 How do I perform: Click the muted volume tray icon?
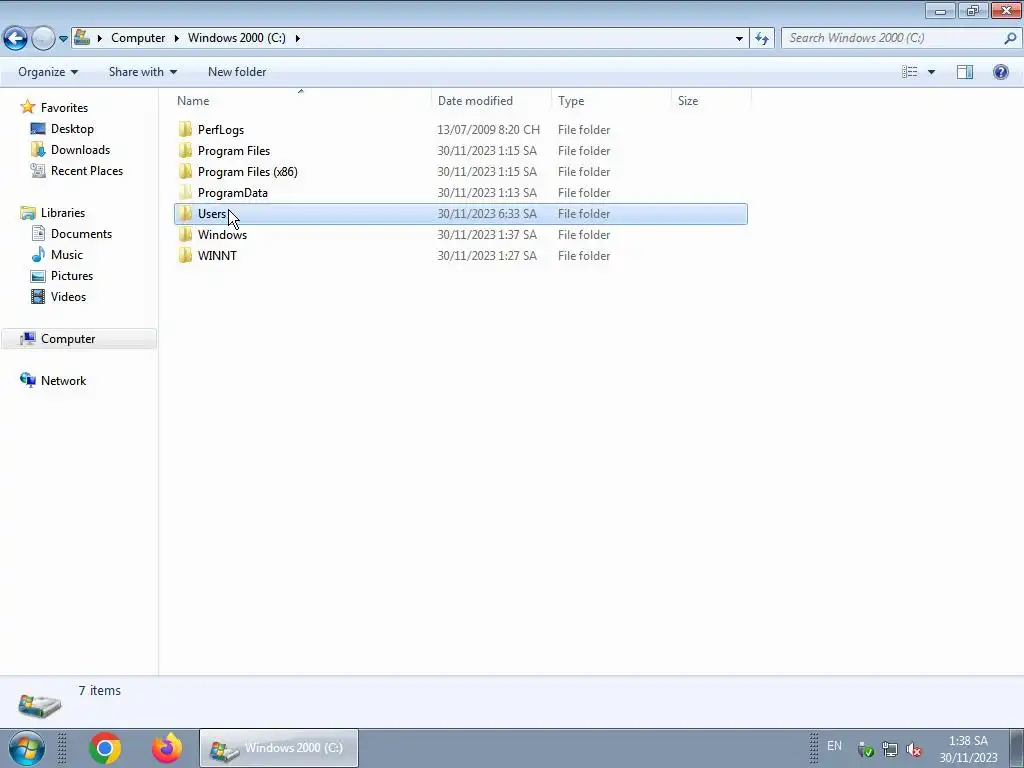[914, 749]
